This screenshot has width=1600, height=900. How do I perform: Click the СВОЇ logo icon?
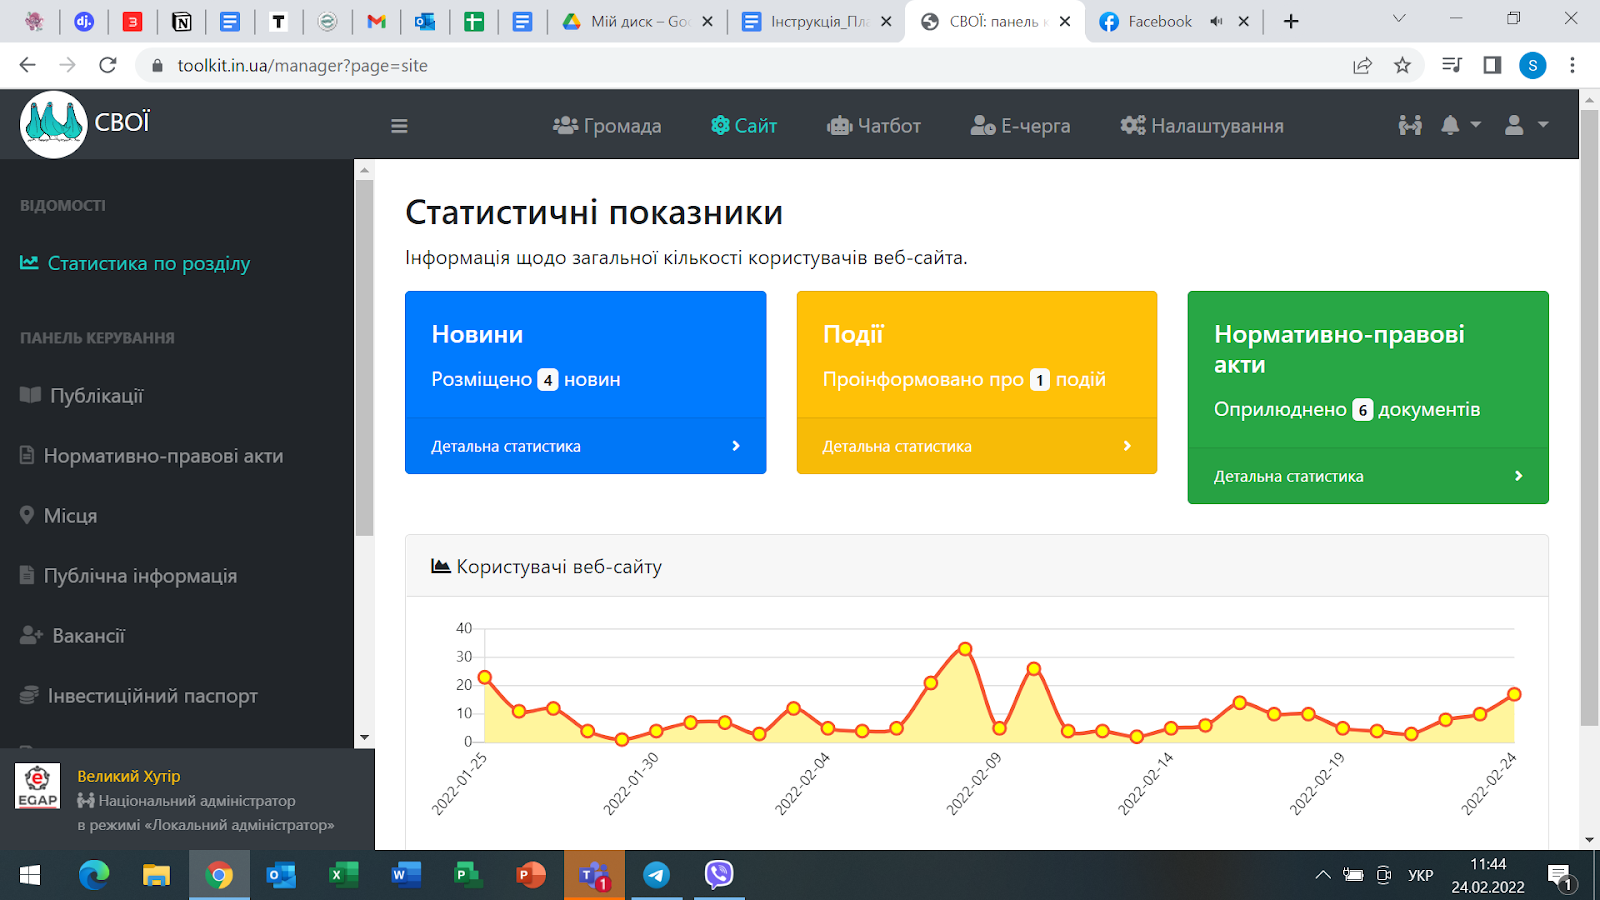point(53,124)
